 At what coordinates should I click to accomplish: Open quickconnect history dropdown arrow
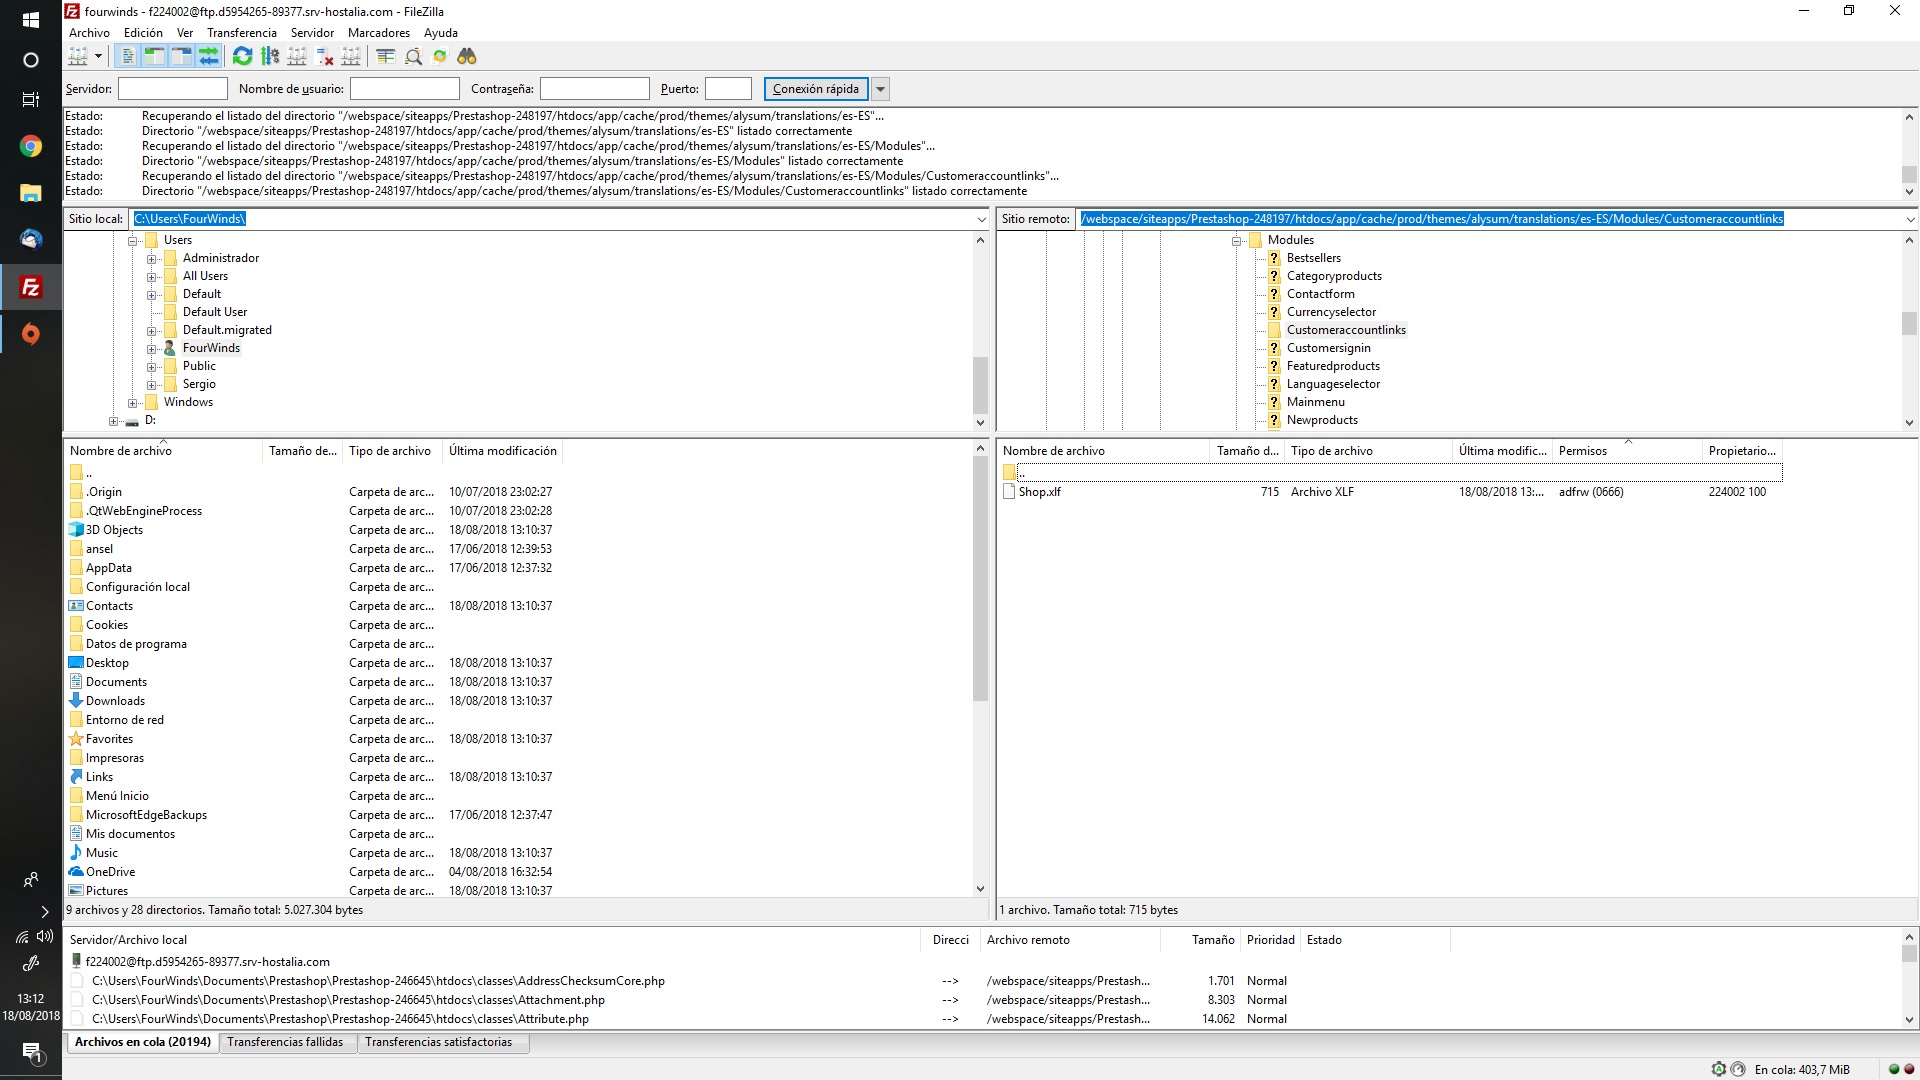[880, 89]
